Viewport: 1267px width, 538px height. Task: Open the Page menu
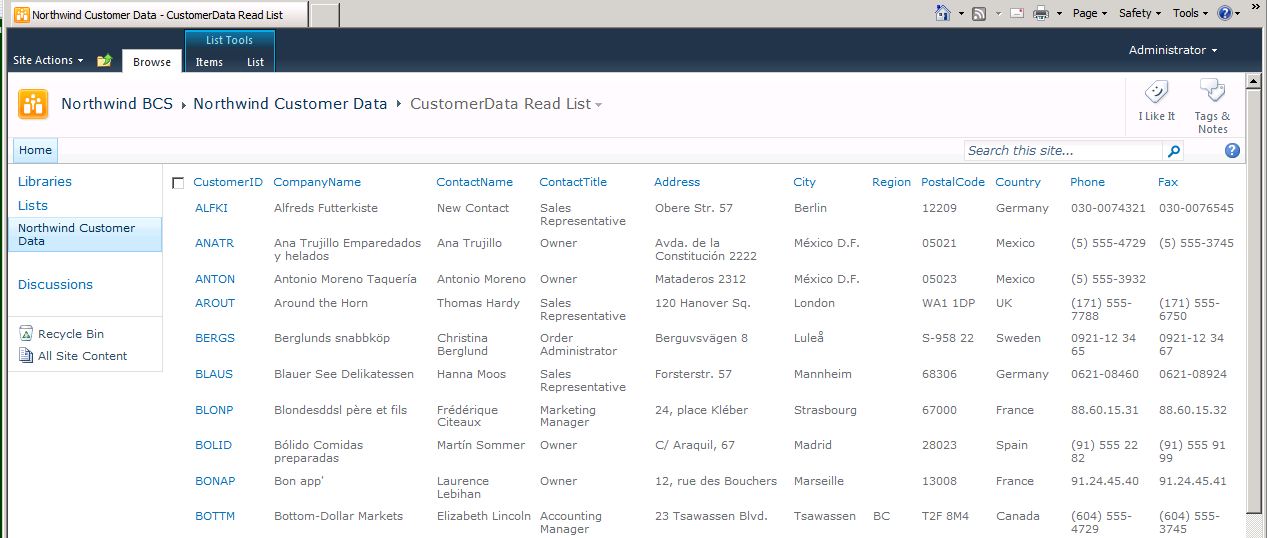1090,13
